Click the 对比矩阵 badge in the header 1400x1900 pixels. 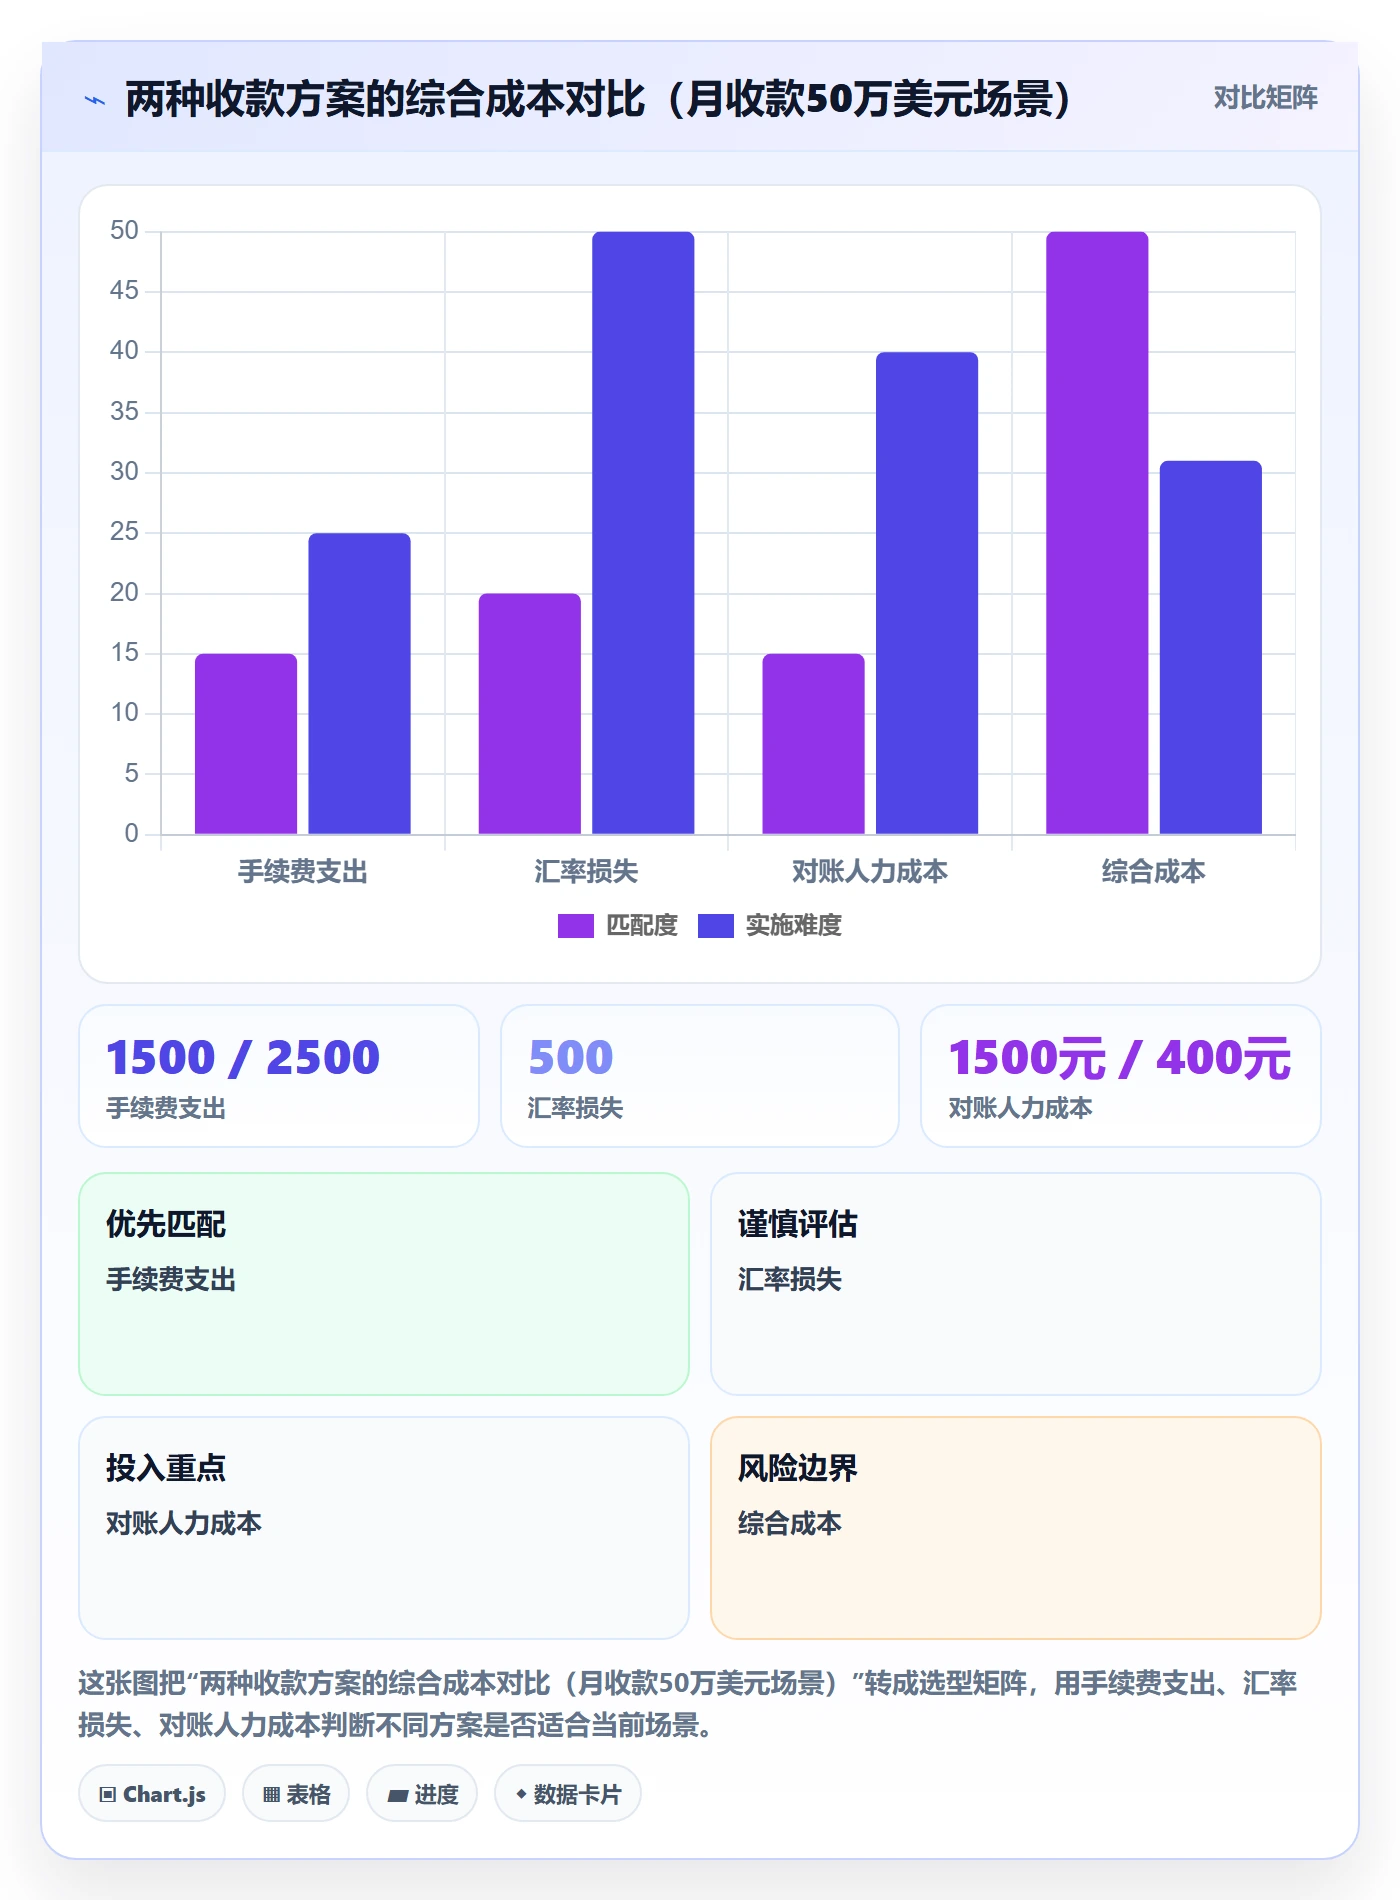(1265, 98)
